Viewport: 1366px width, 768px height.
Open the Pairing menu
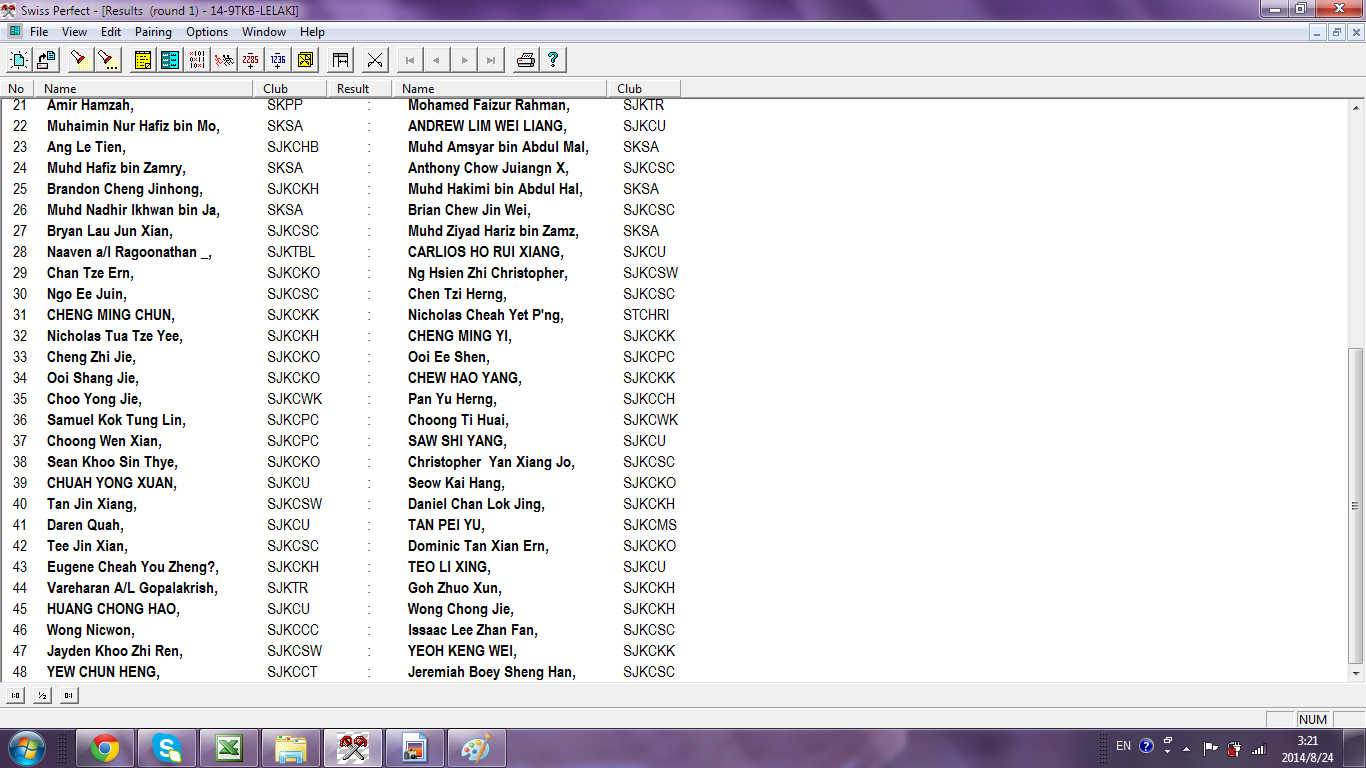point(154,32)
